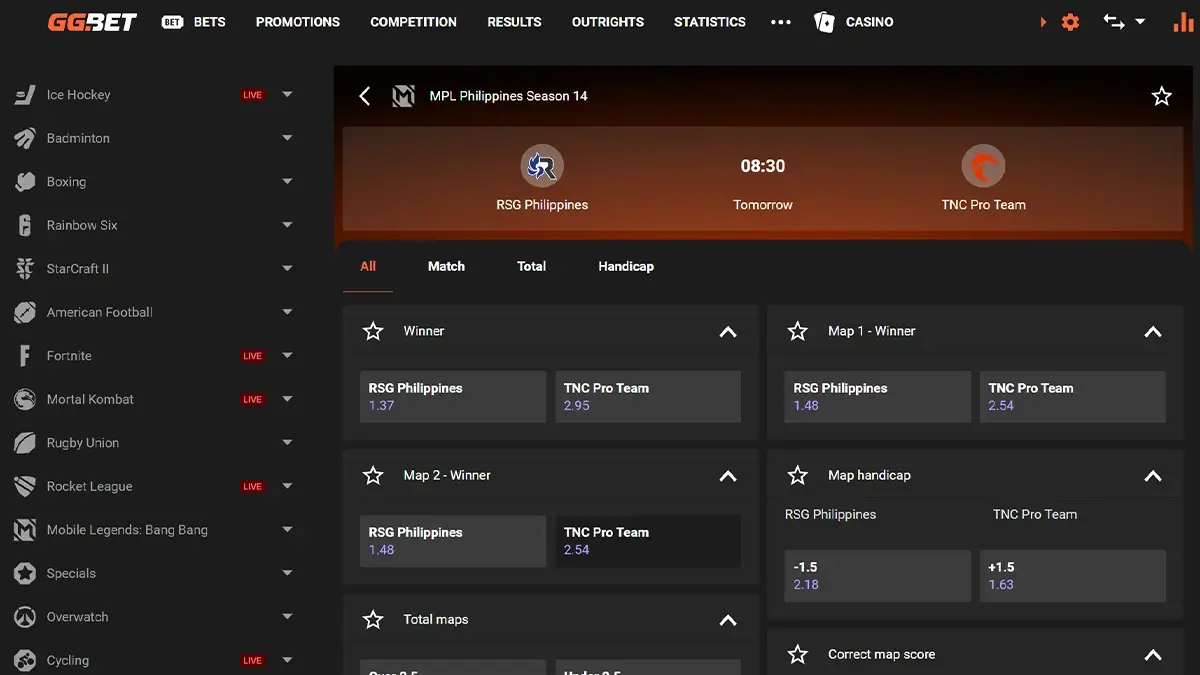Select handicap +1.5 at 1.63
This screenshot has width=1200, height=675.
click(x=1073, y=576)
